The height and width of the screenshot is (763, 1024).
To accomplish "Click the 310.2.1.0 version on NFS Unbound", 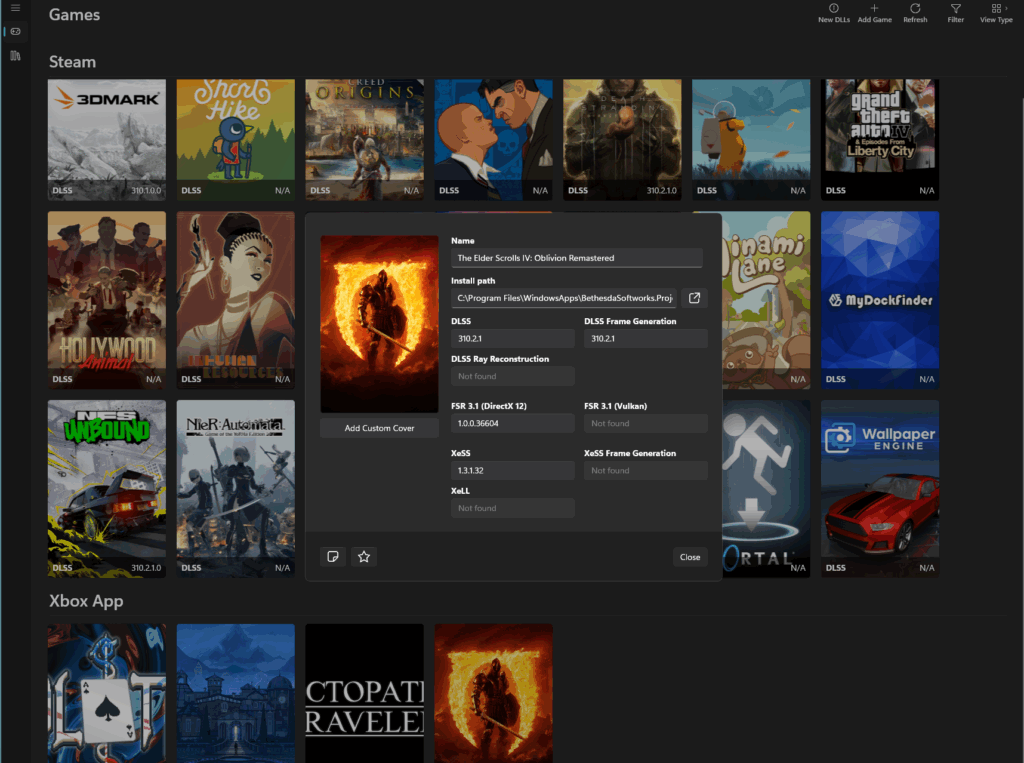I will (146, 568).
